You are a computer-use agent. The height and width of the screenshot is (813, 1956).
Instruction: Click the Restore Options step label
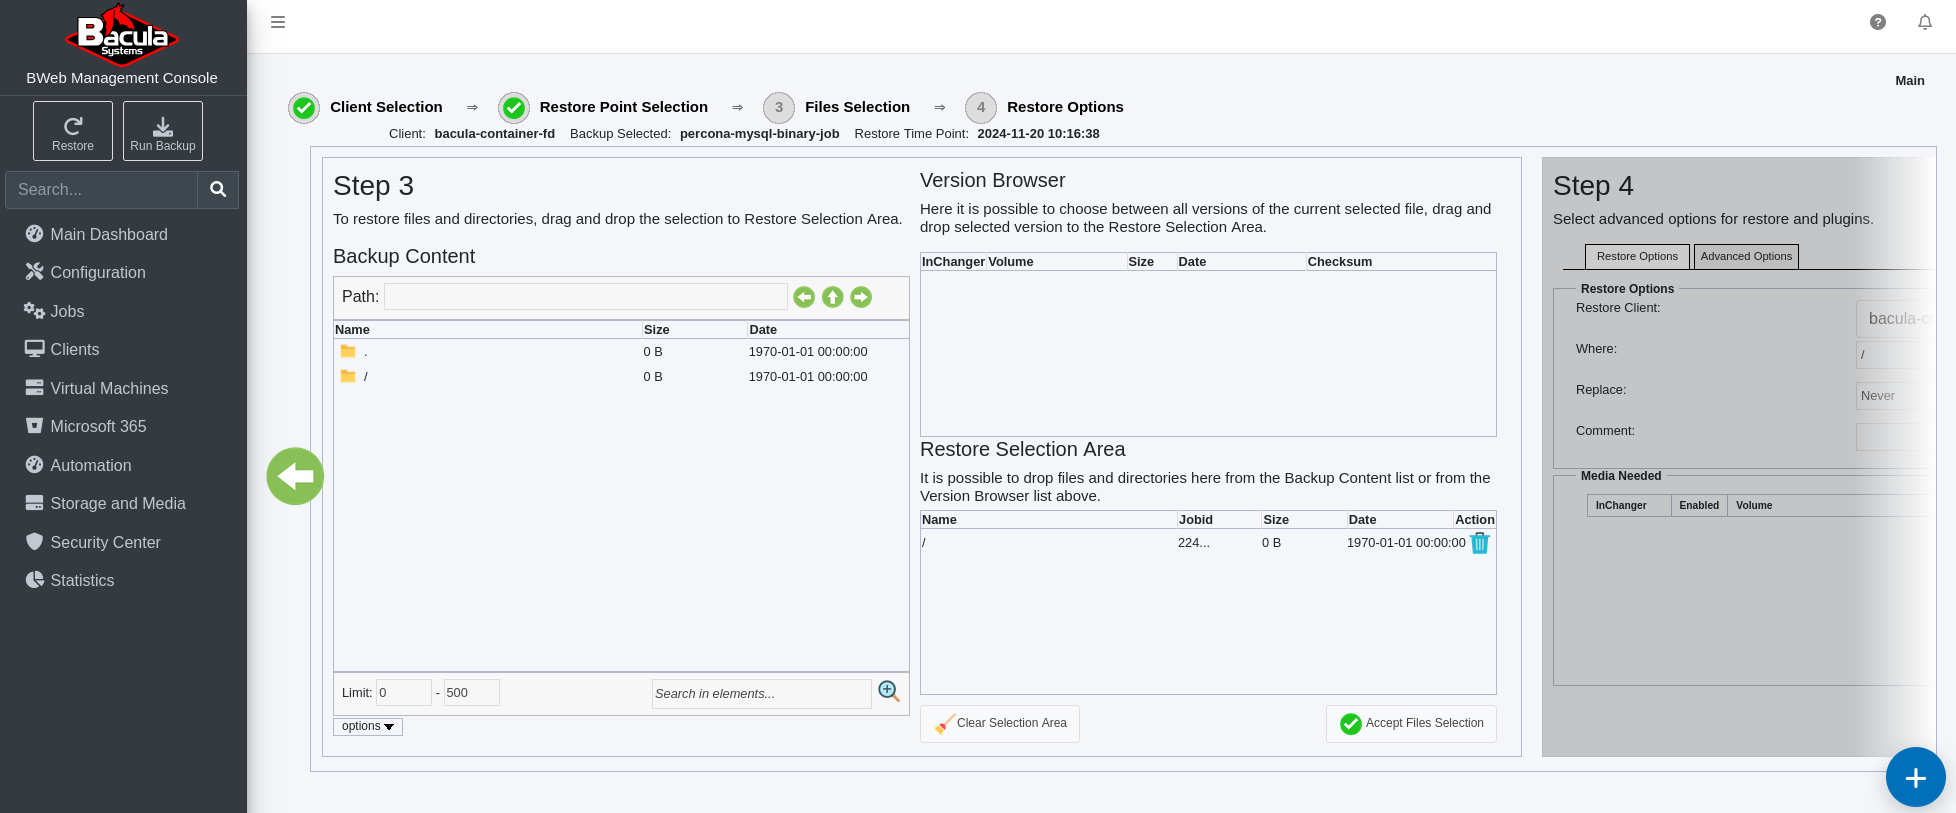1065,107
